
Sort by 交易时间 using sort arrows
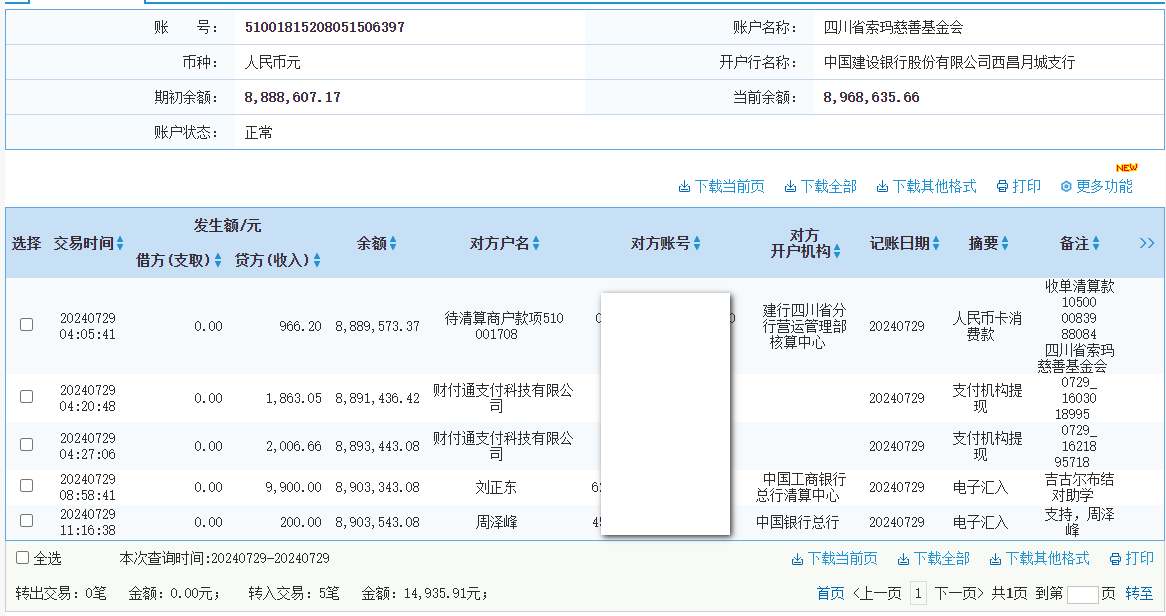pyautogui.click(x=120, y=243)
